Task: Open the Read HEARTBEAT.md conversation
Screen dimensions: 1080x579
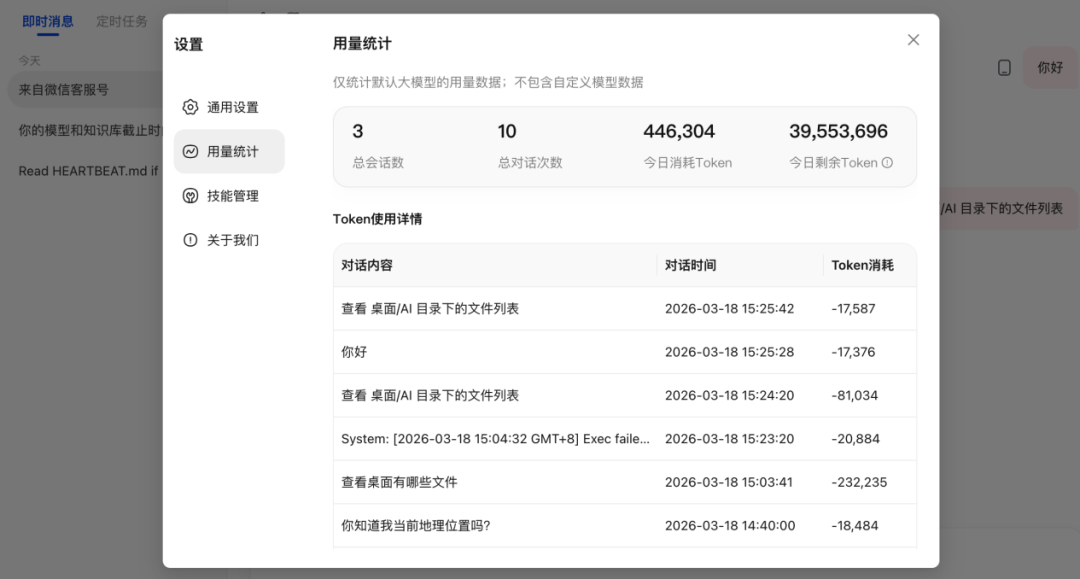Action: click(88, 171)
